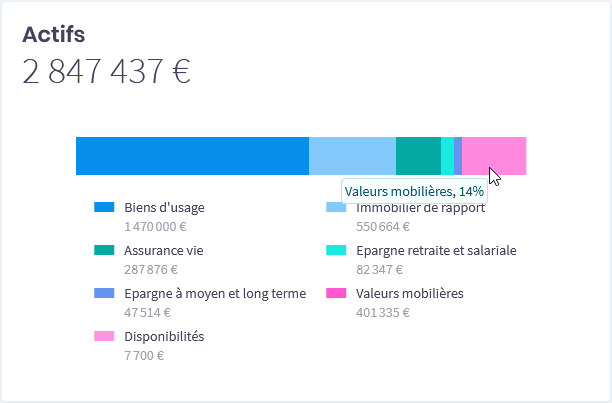Select the narrow cyan Epargne retraite bar segment

point(447,156)
